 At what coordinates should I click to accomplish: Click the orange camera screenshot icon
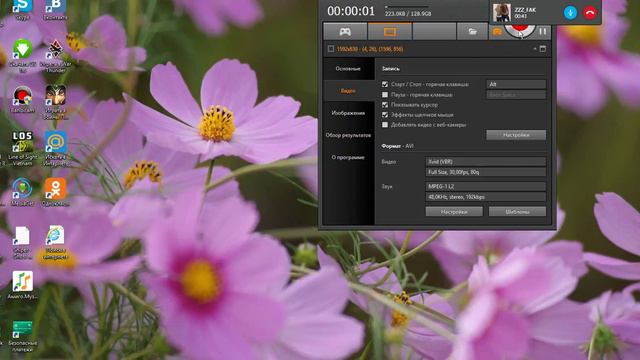point(497,31)
